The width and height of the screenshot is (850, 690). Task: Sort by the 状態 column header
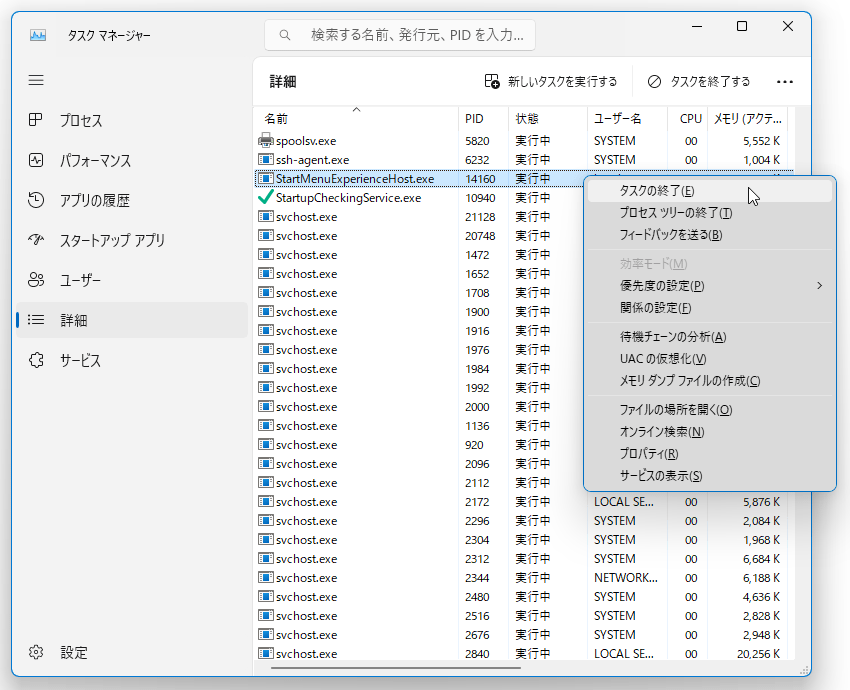coord(548,118)
